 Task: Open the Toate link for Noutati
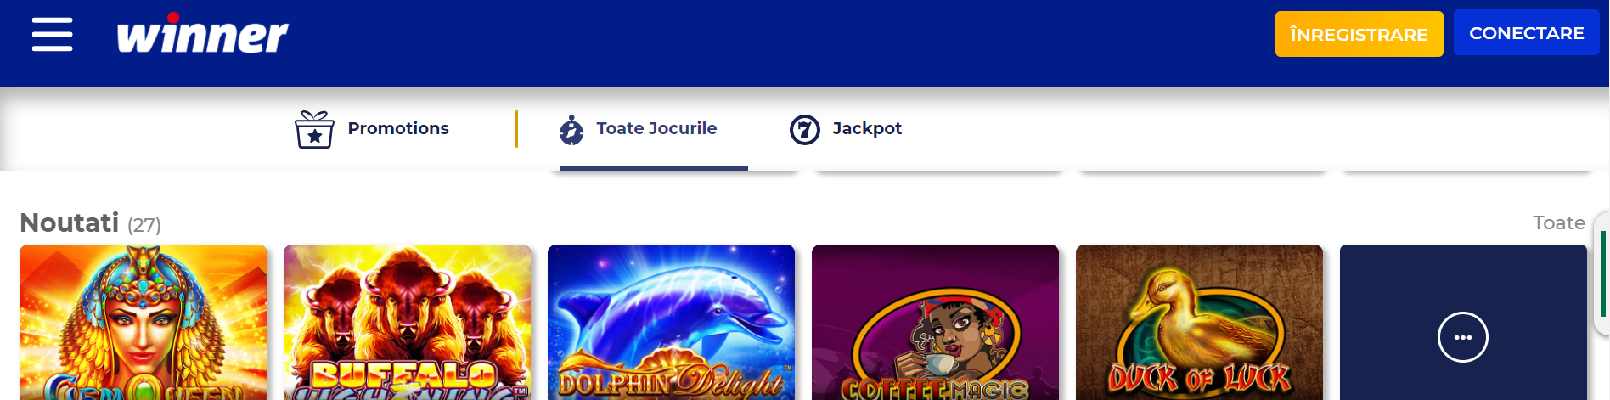pos(1559,223)
